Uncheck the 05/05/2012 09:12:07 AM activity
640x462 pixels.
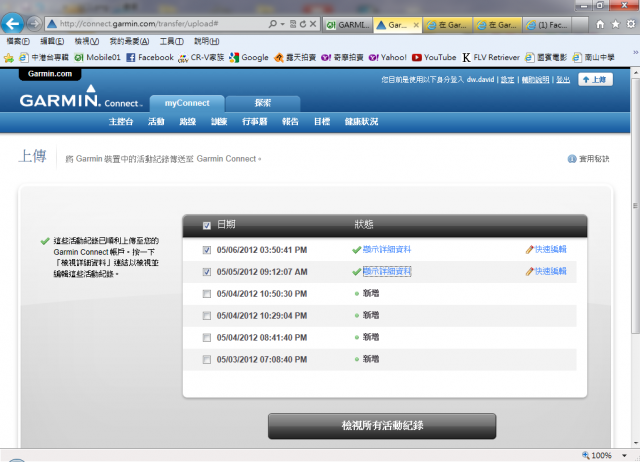point(207,272)
